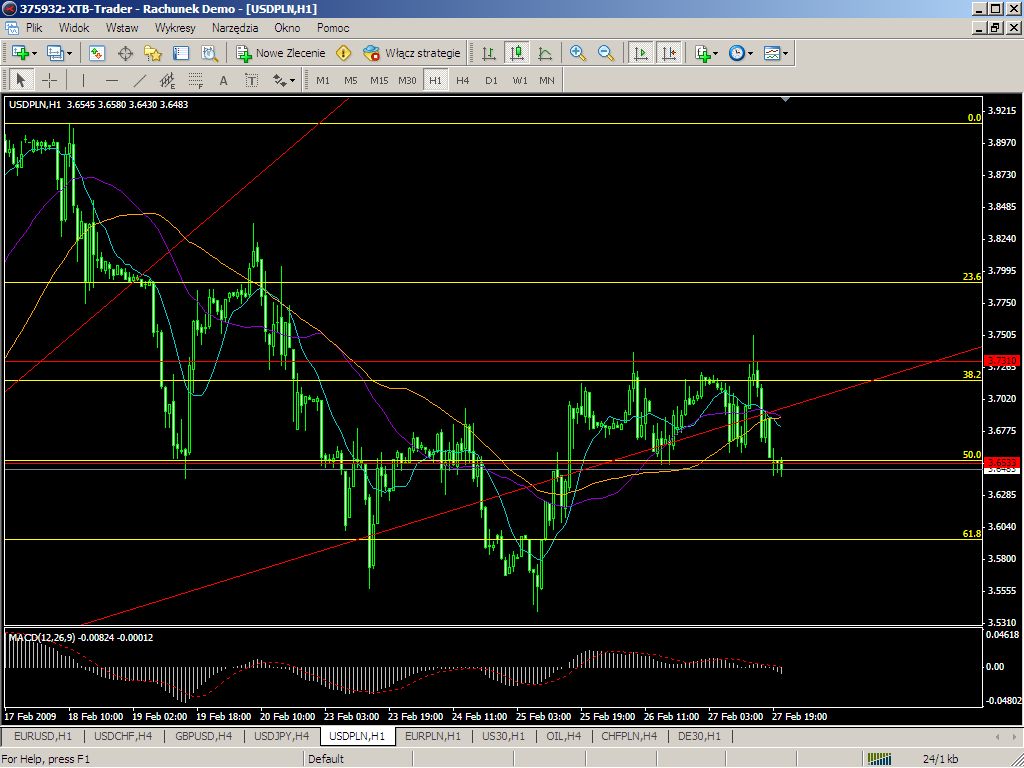Click the Nowe Zlecenie button

(281, 53)
